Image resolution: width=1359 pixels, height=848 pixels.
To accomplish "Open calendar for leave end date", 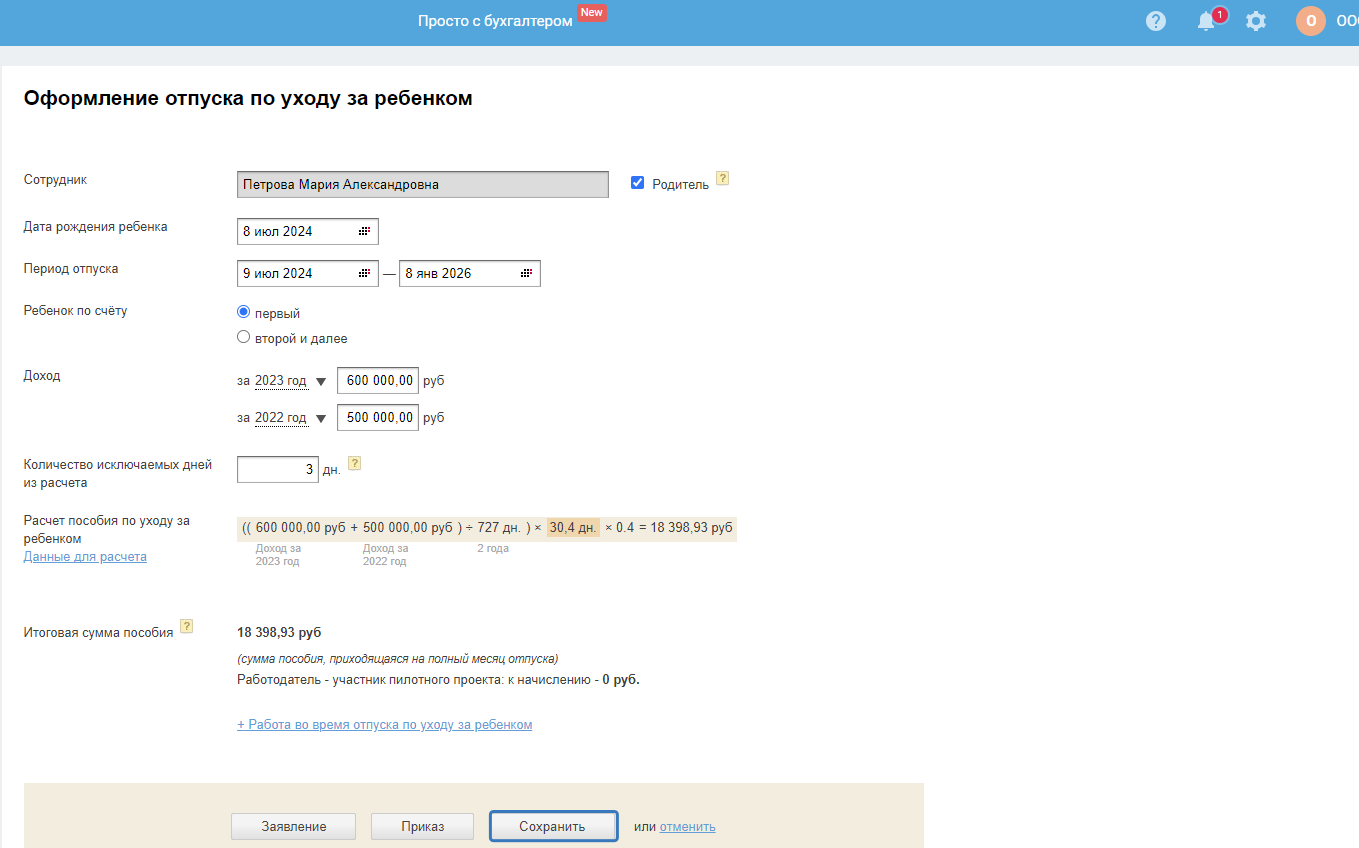I will (x=527, y=273).
